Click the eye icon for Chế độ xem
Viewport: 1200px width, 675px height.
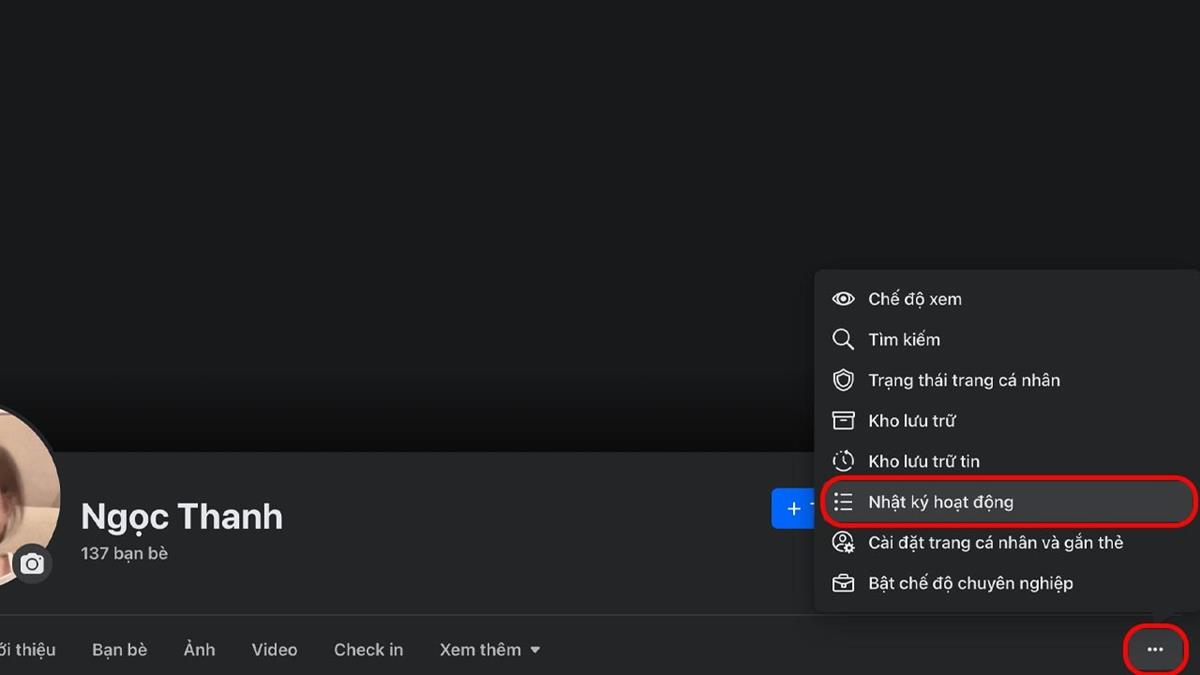(843, 299)
